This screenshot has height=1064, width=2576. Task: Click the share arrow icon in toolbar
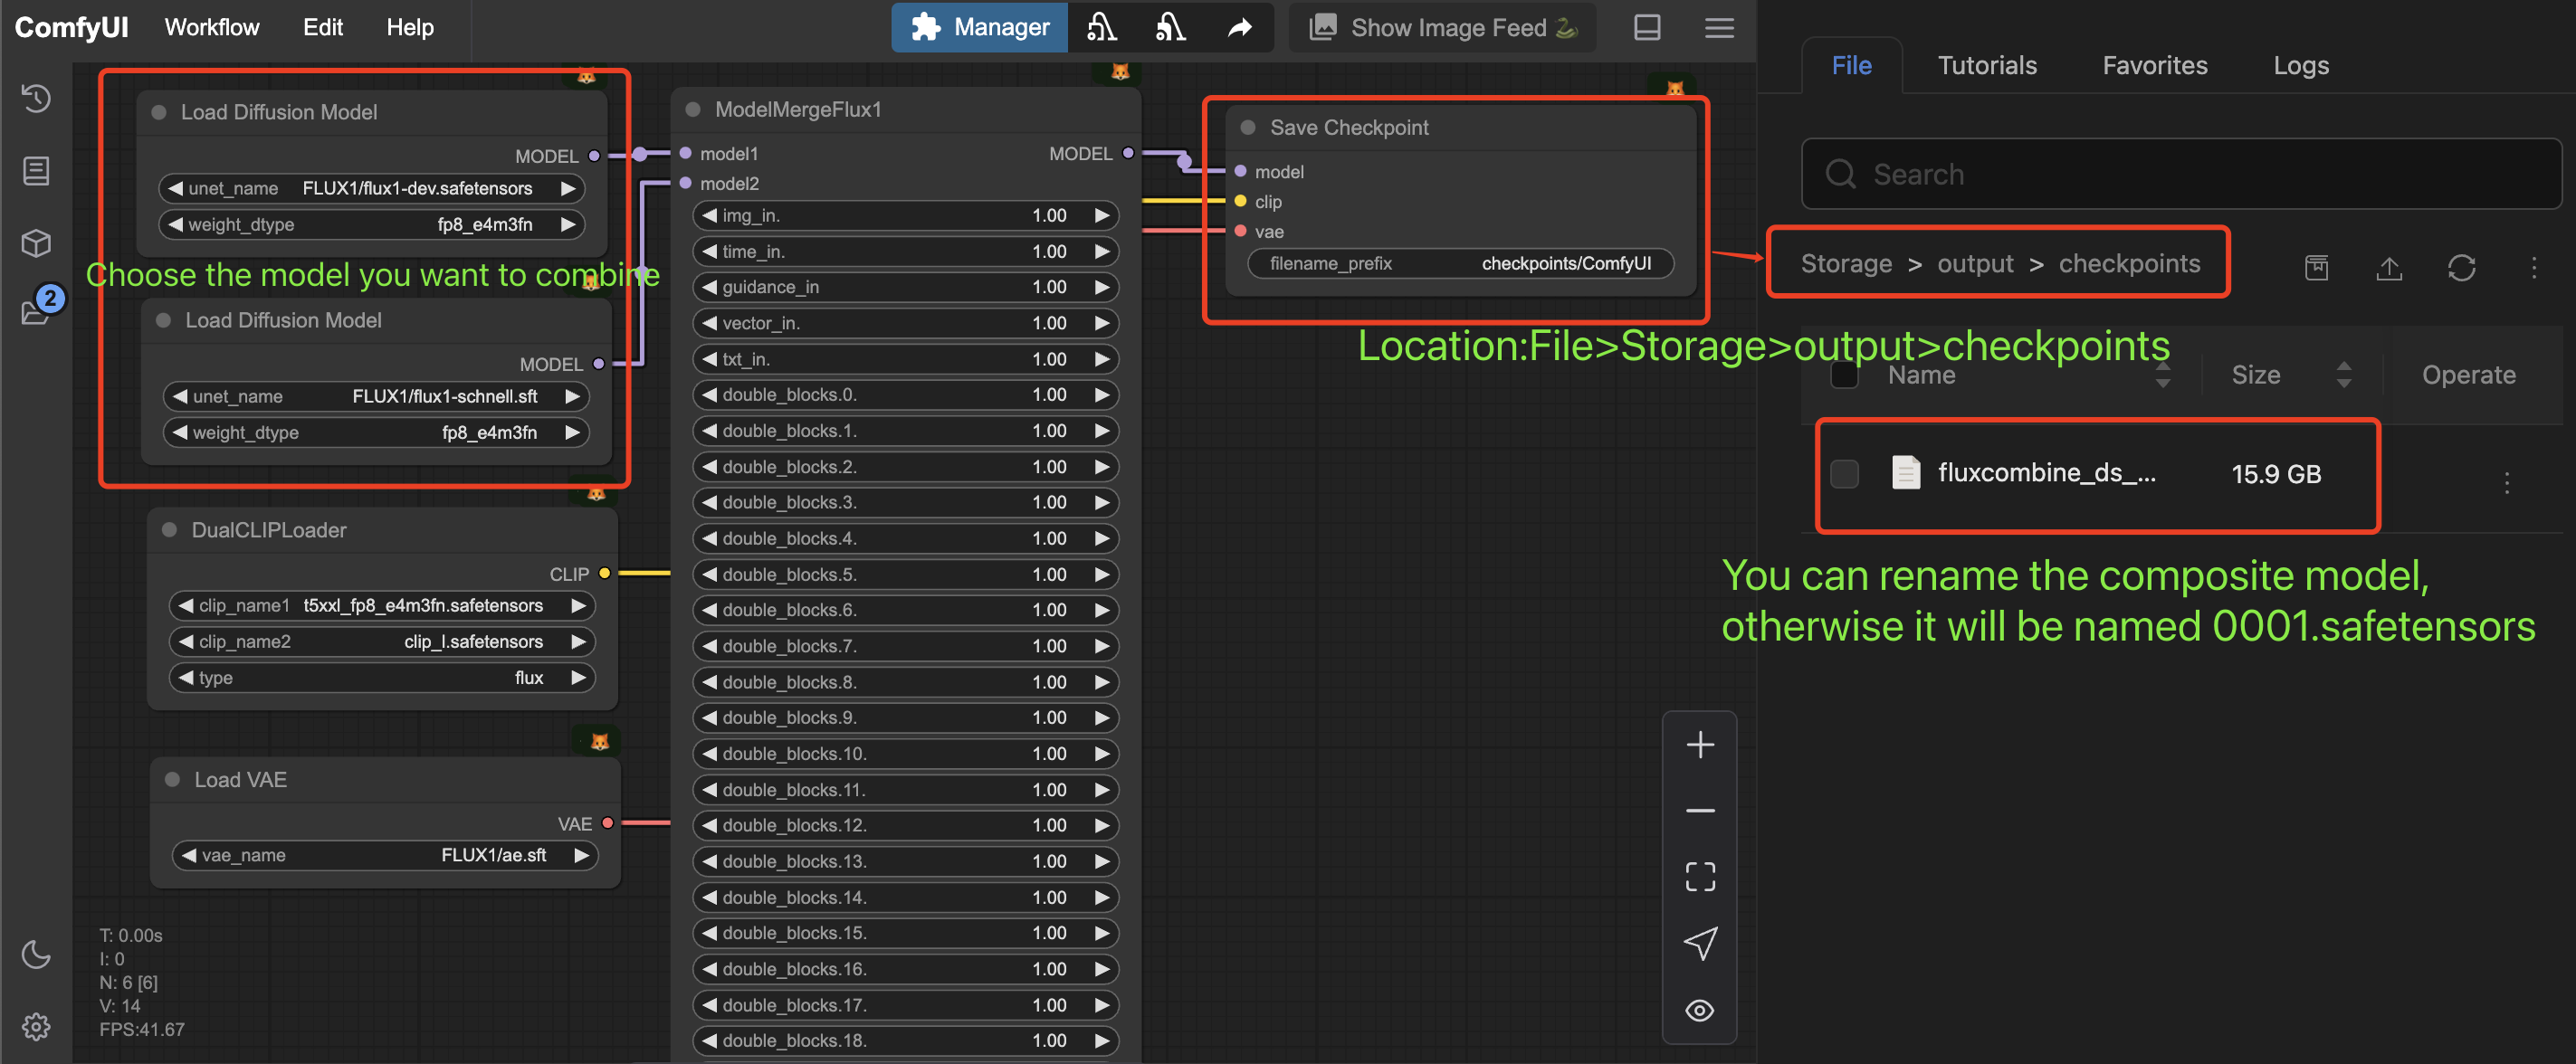[x=1240, y=27]
